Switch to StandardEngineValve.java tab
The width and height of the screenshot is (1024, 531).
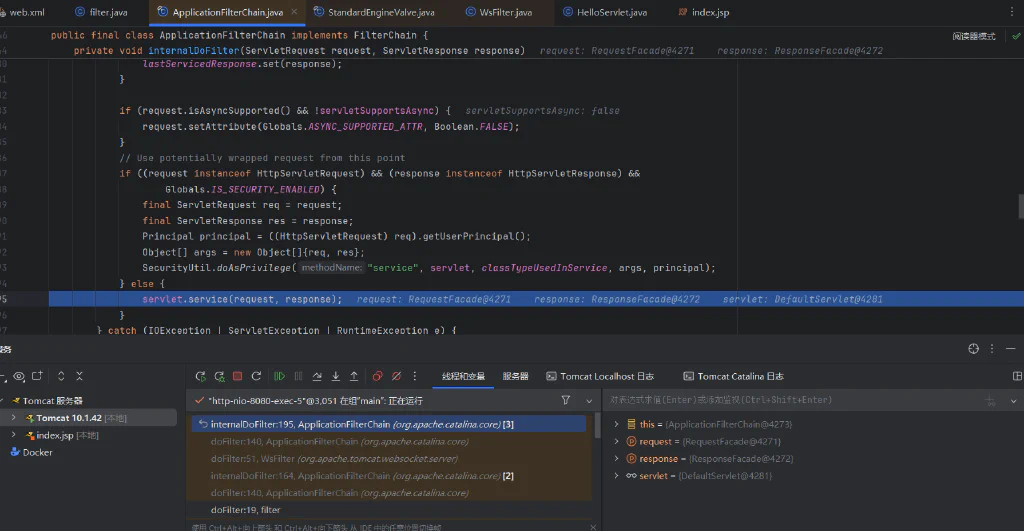tap(374, 12)
